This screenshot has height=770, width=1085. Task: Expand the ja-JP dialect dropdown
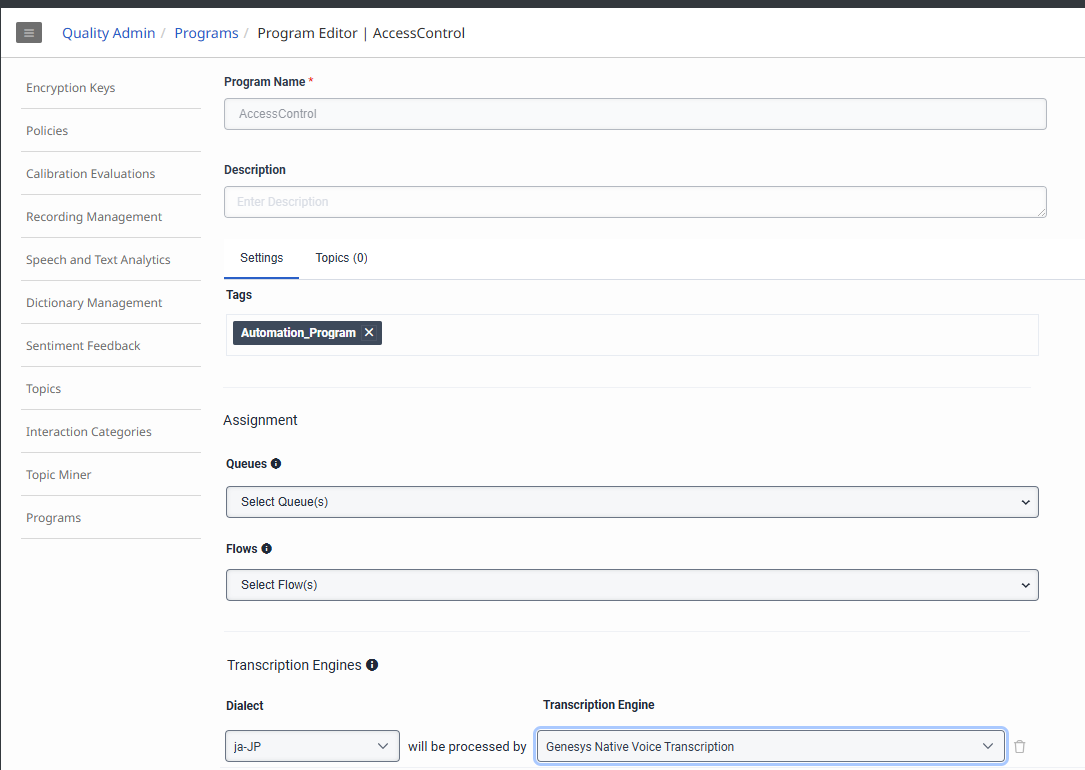click(313, 746)
